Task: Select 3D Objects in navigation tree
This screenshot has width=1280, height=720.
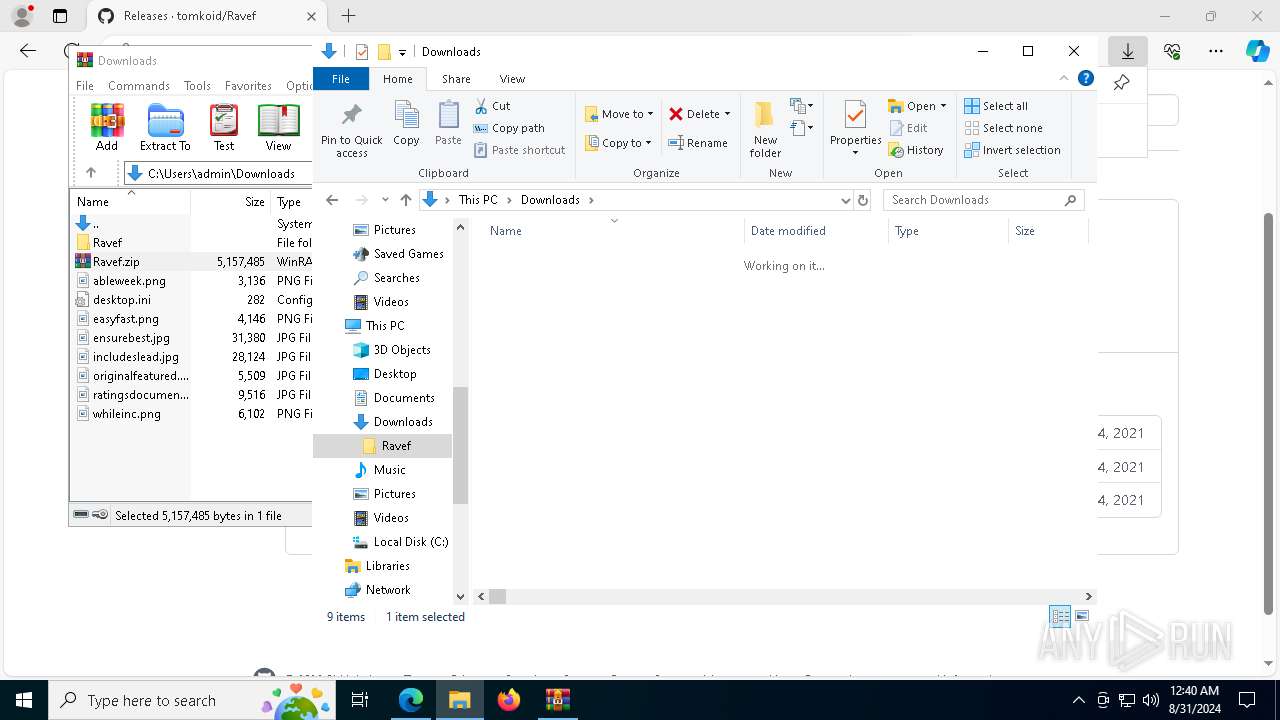Action: pos(391,350)
